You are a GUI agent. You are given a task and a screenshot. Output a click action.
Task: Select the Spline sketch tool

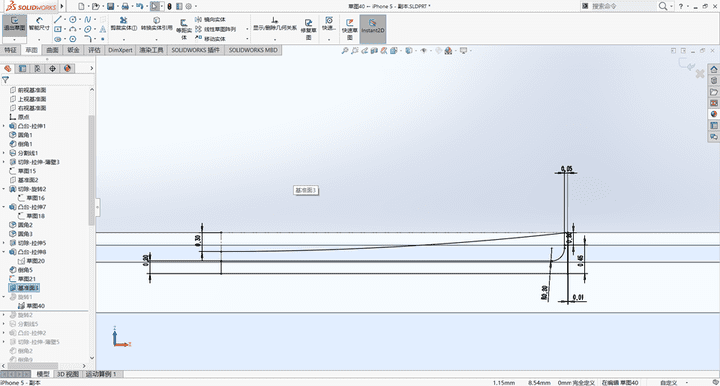(87, 19)
